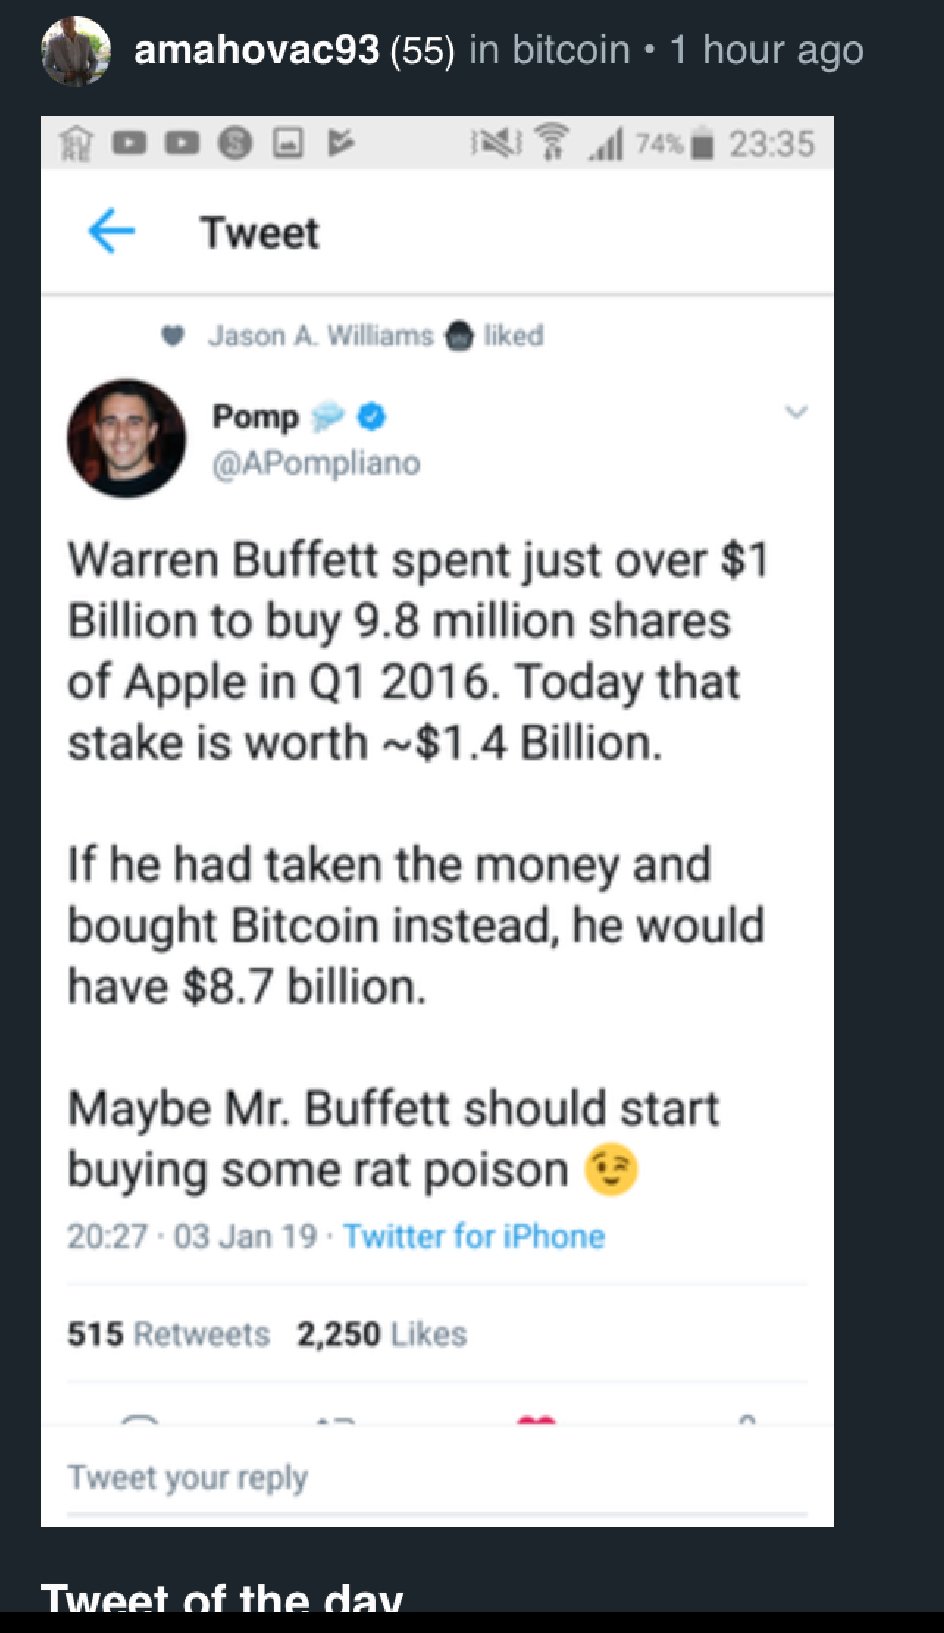944x1633 pixels.
Task: Tap the blue back arrow
Action: pos(111,232)
